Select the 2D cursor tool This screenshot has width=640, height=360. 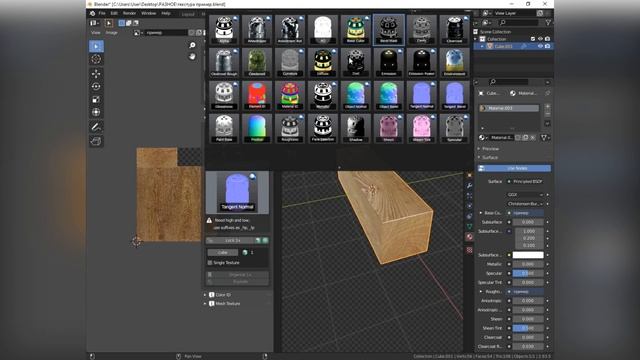(96, 59)
